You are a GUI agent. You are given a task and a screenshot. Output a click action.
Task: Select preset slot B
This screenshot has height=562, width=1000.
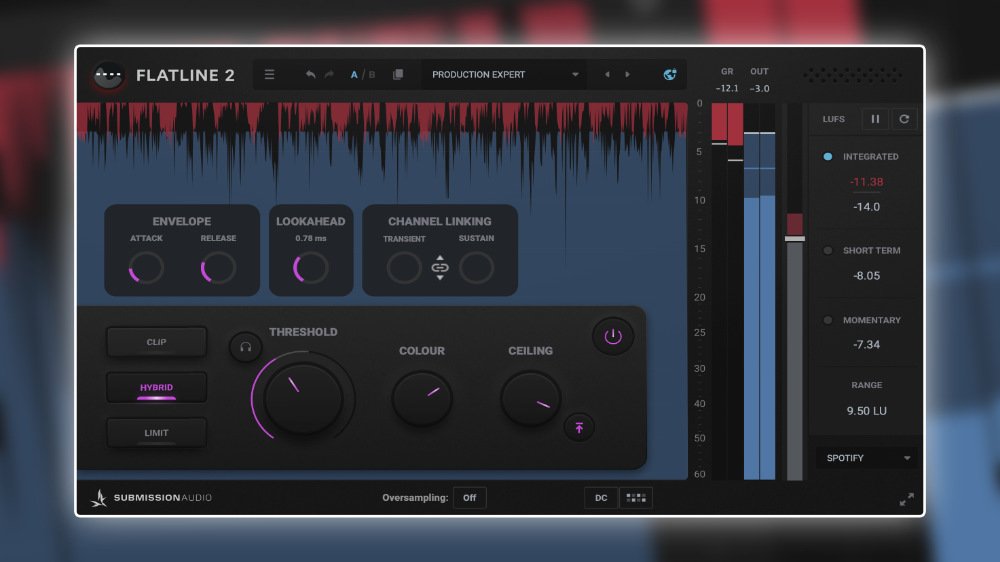[372, 75]
